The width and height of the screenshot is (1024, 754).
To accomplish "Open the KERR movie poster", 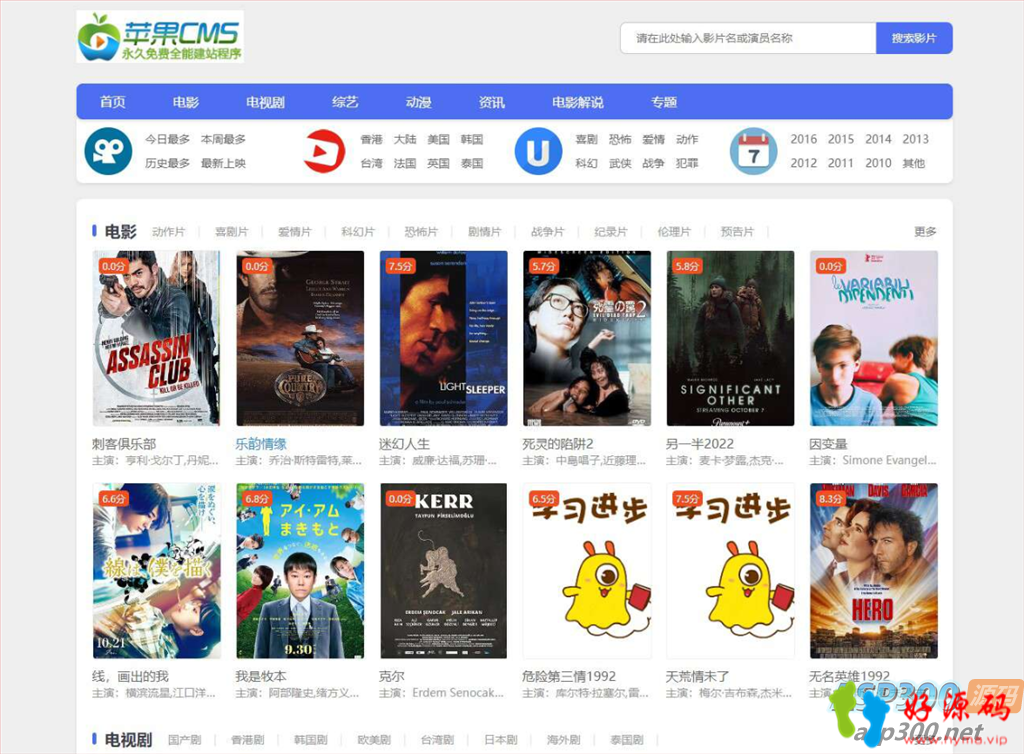I will [x=443, y=571].
